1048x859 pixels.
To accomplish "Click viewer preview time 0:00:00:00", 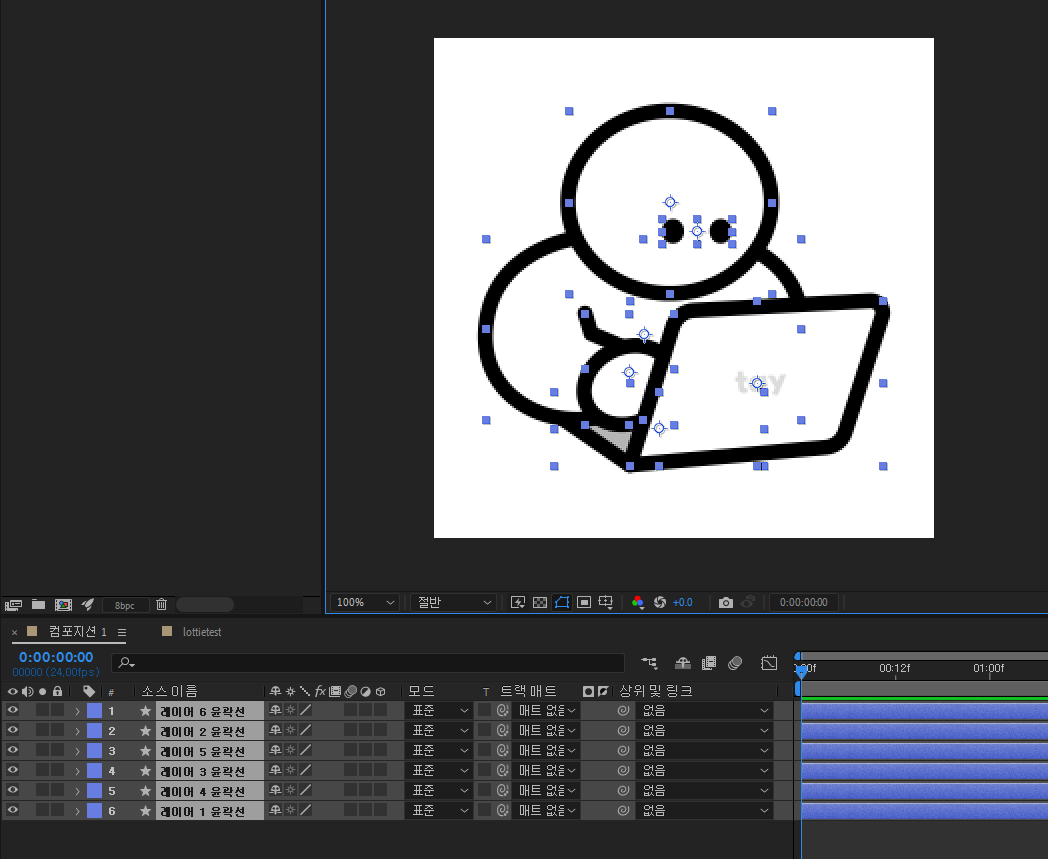I will 803,602.
